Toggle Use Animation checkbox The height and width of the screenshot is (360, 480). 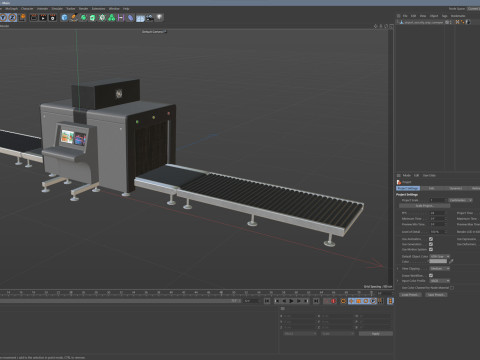[x=431, y=239]
